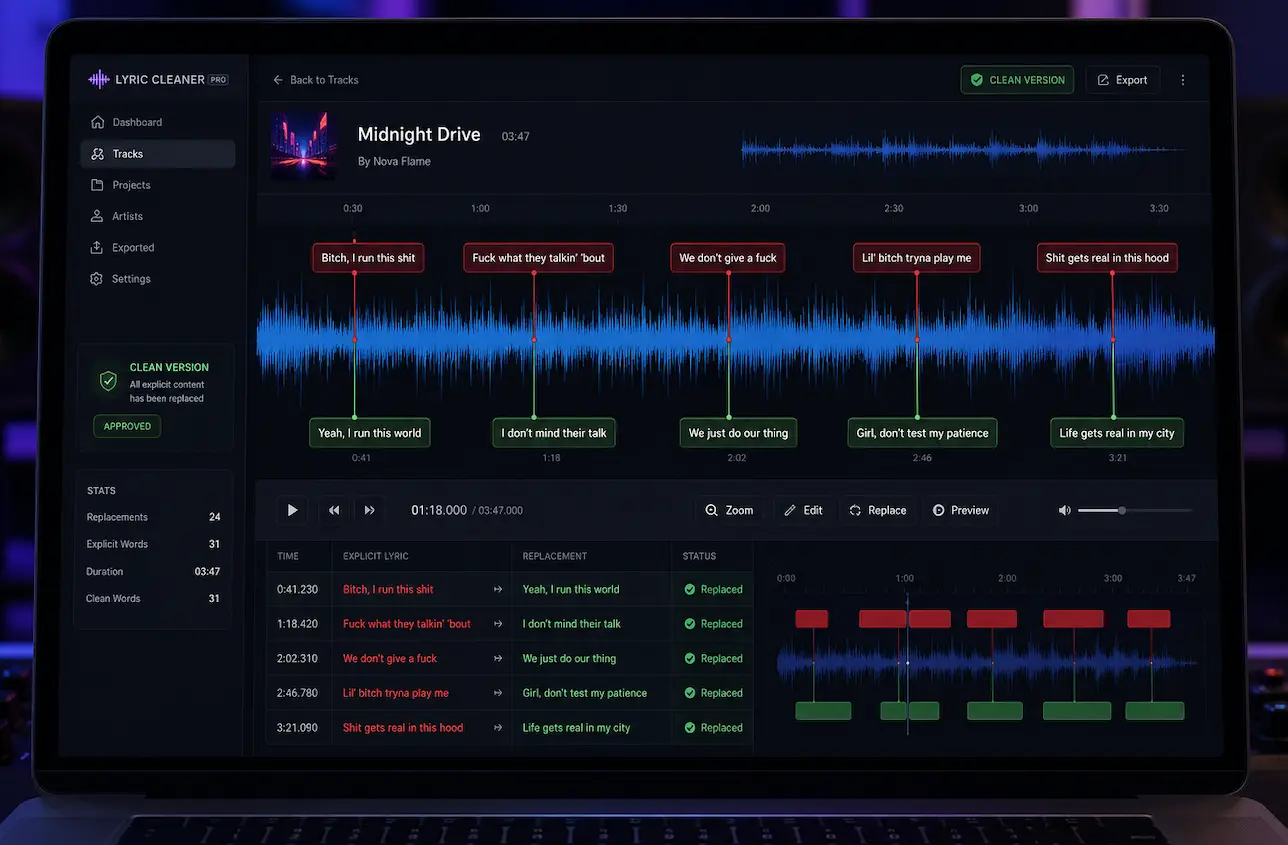Image resolution: width=1288 pixels, height=845 pixels.
Task: Click the header waveform overview
Action: click(964, 151)
